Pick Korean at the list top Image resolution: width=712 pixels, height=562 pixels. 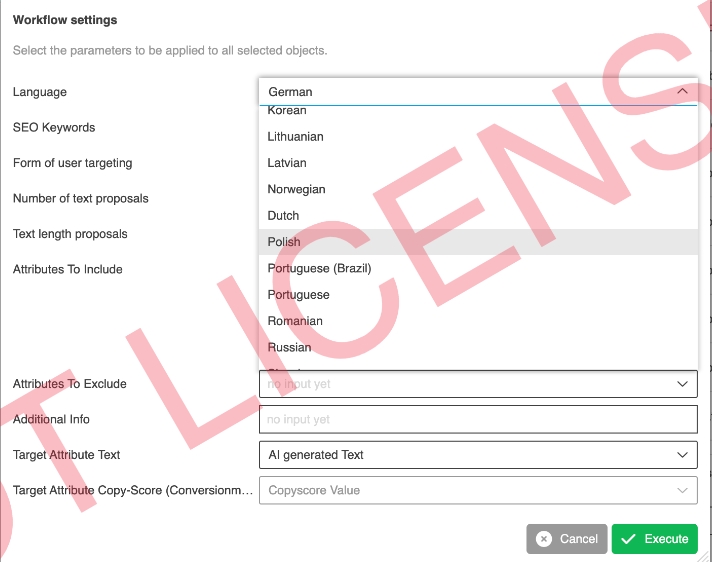click(x=287, y=111)
